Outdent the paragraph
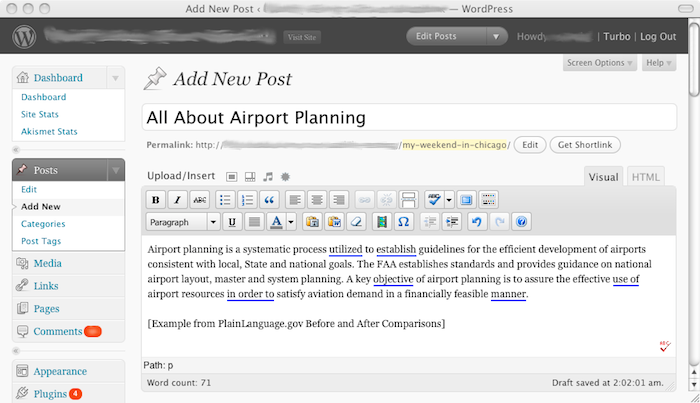 pos(429,222)
